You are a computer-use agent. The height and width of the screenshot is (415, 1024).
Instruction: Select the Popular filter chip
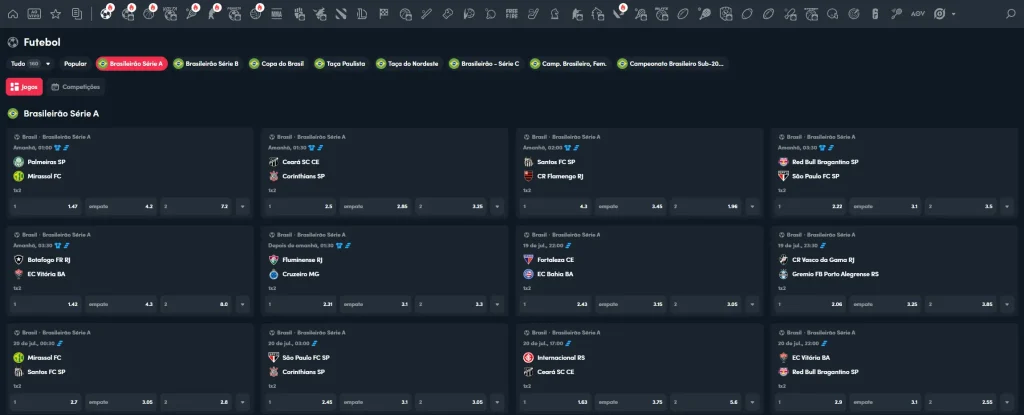(x=75, y=63)
